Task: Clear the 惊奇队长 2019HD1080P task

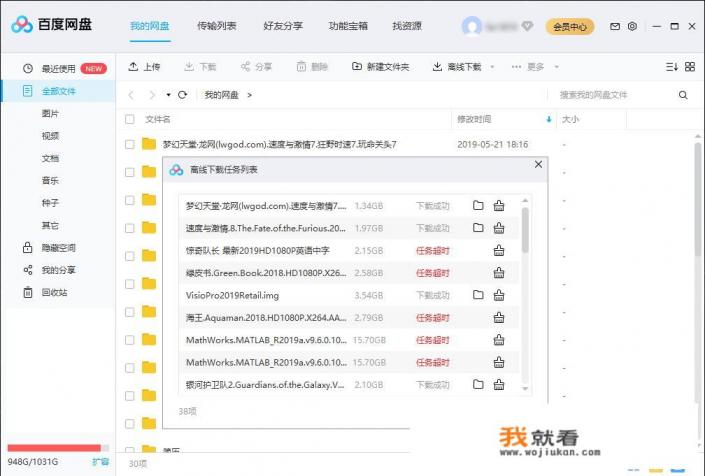Action: tap(499, 250)
